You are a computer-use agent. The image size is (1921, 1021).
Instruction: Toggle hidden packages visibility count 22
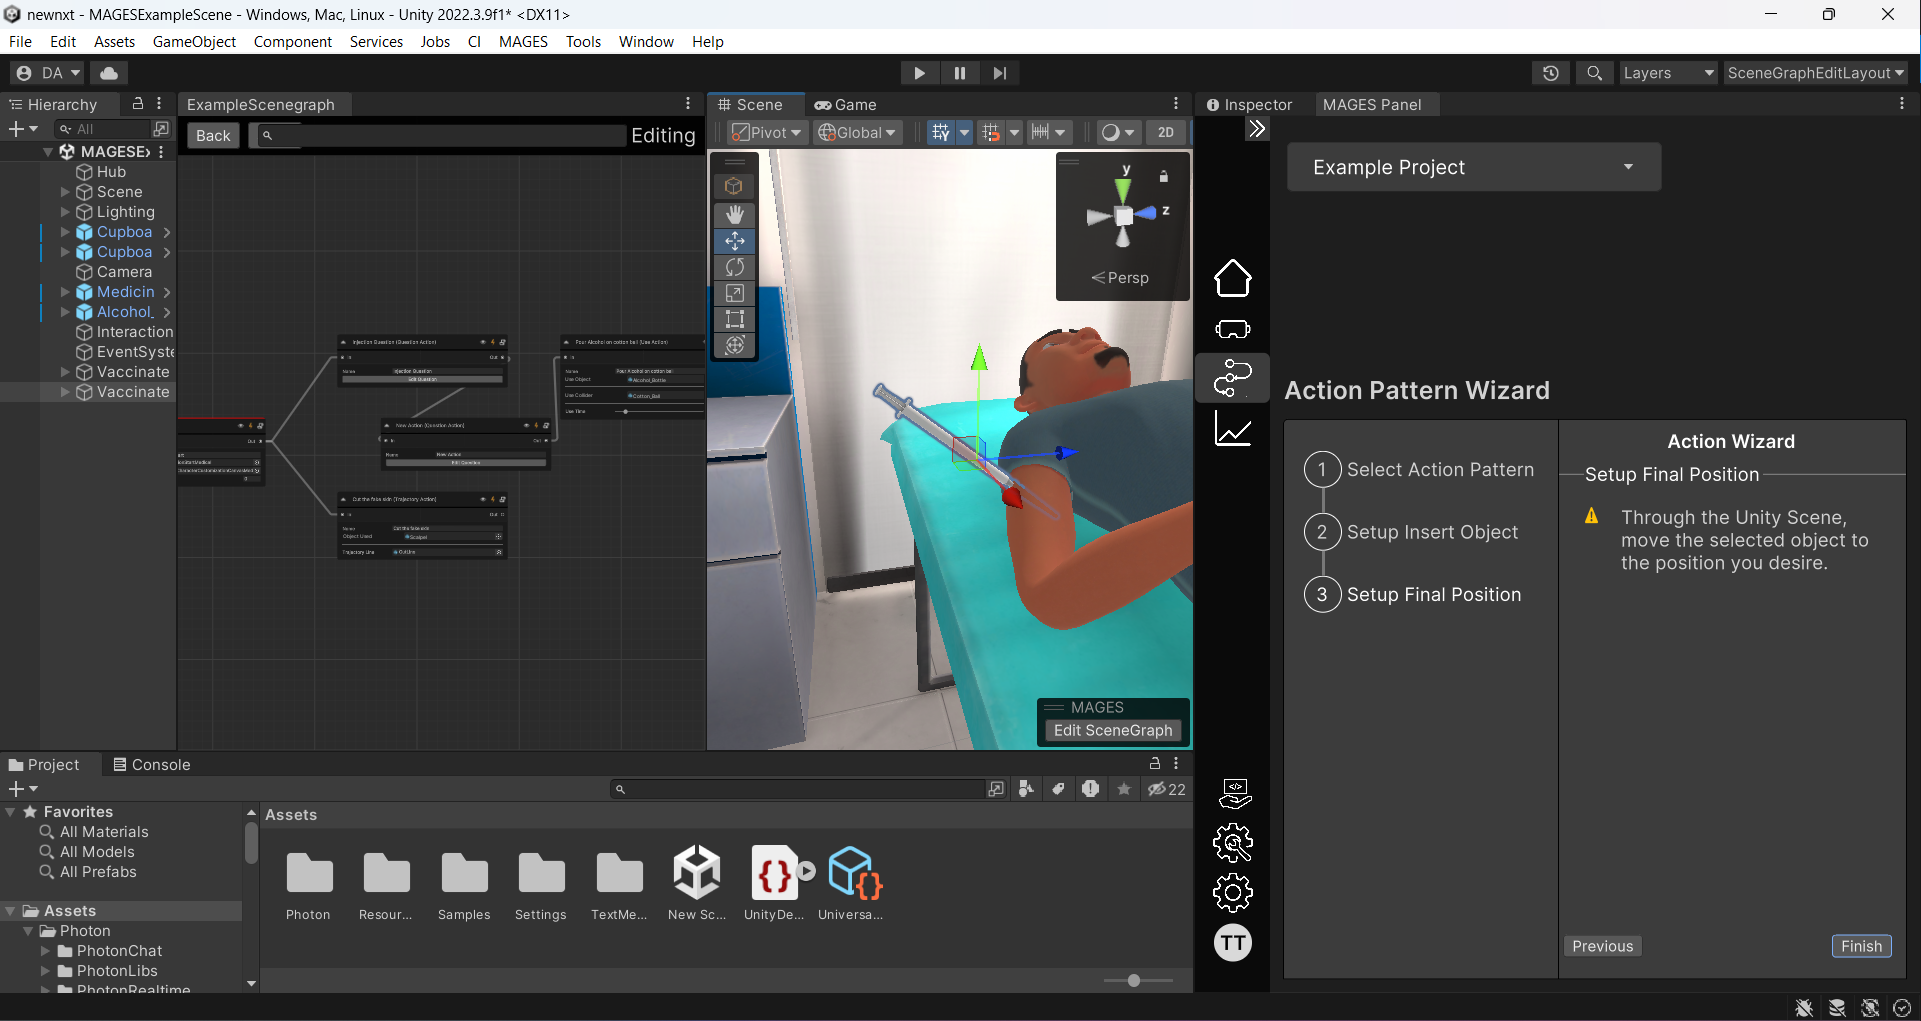(1166, 789)
